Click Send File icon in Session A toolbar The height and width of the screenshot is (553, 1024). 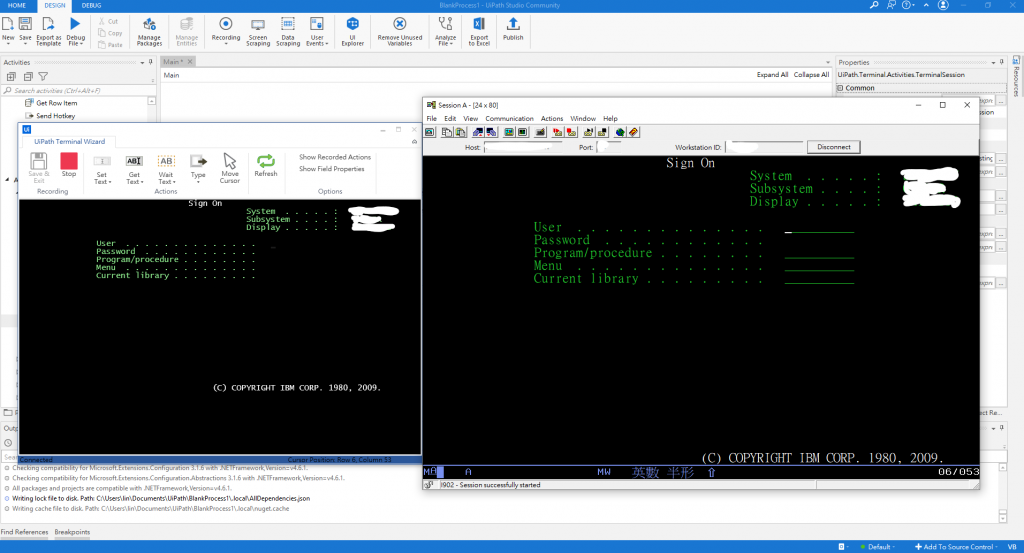[x=477, y=132]
